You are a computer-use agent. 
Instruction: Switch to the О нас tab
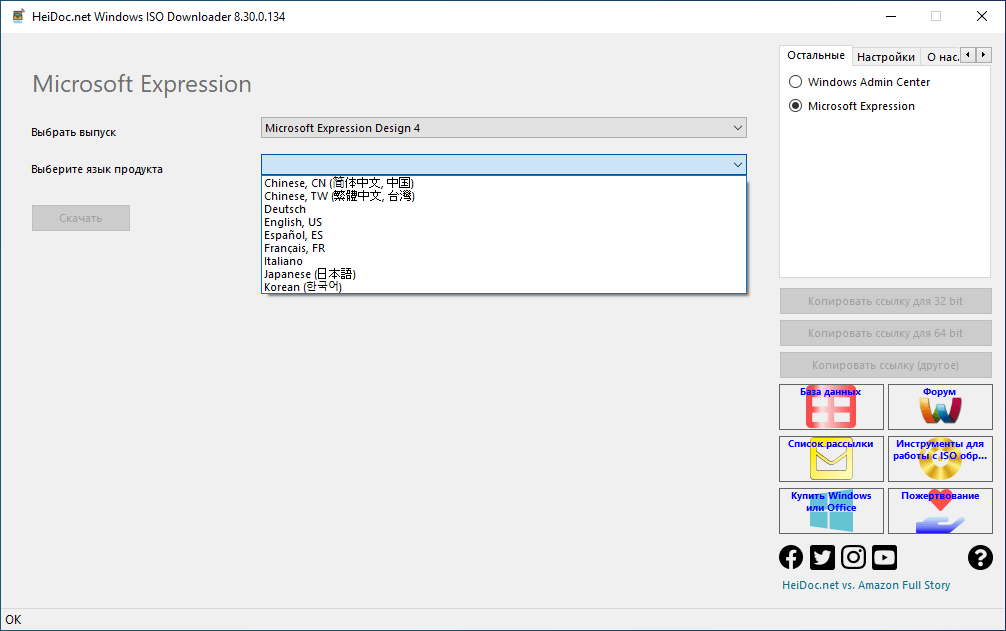941,57
